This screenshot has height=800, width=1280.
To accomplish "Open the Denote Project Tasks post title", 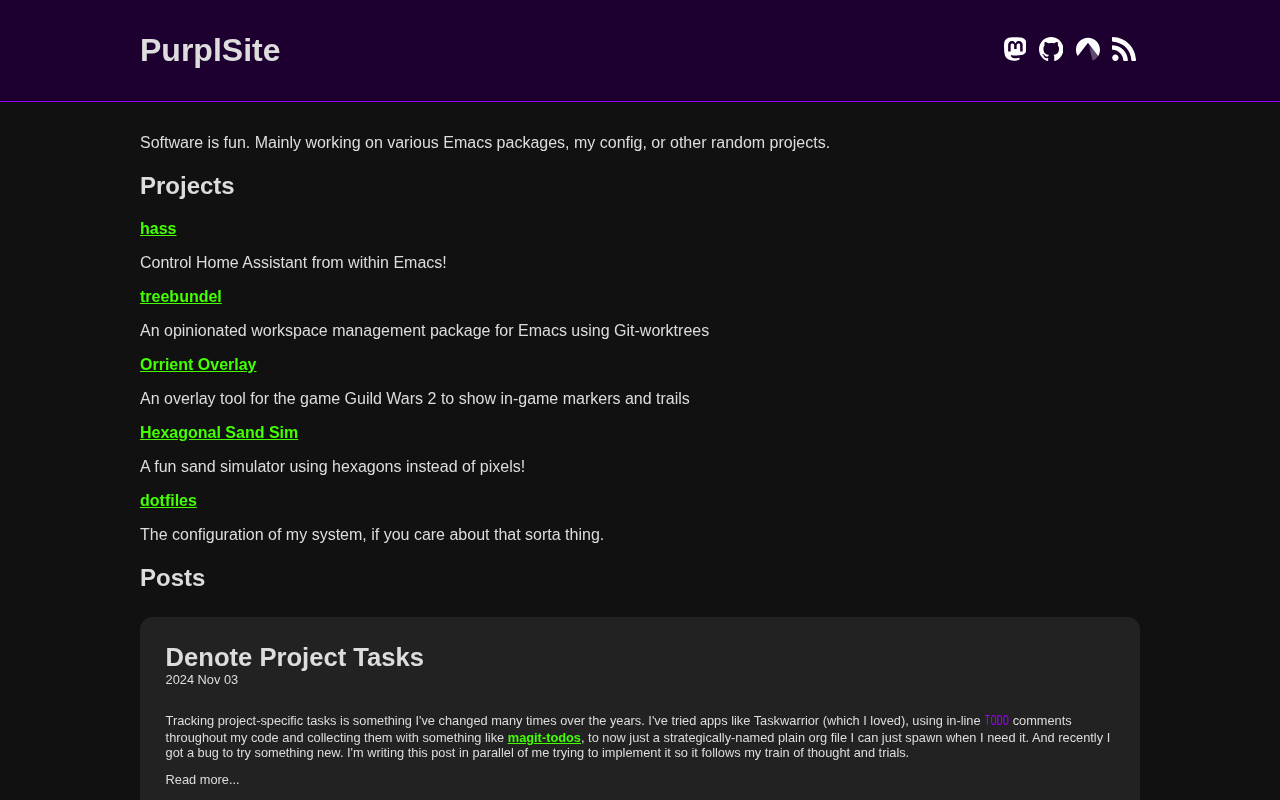I will pos(294,657).
